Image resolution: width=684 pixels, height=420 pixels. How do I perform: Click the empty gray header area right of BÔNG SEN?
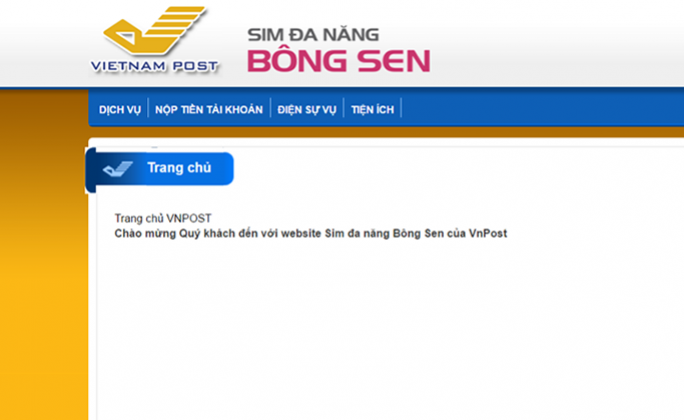point(557,43)
